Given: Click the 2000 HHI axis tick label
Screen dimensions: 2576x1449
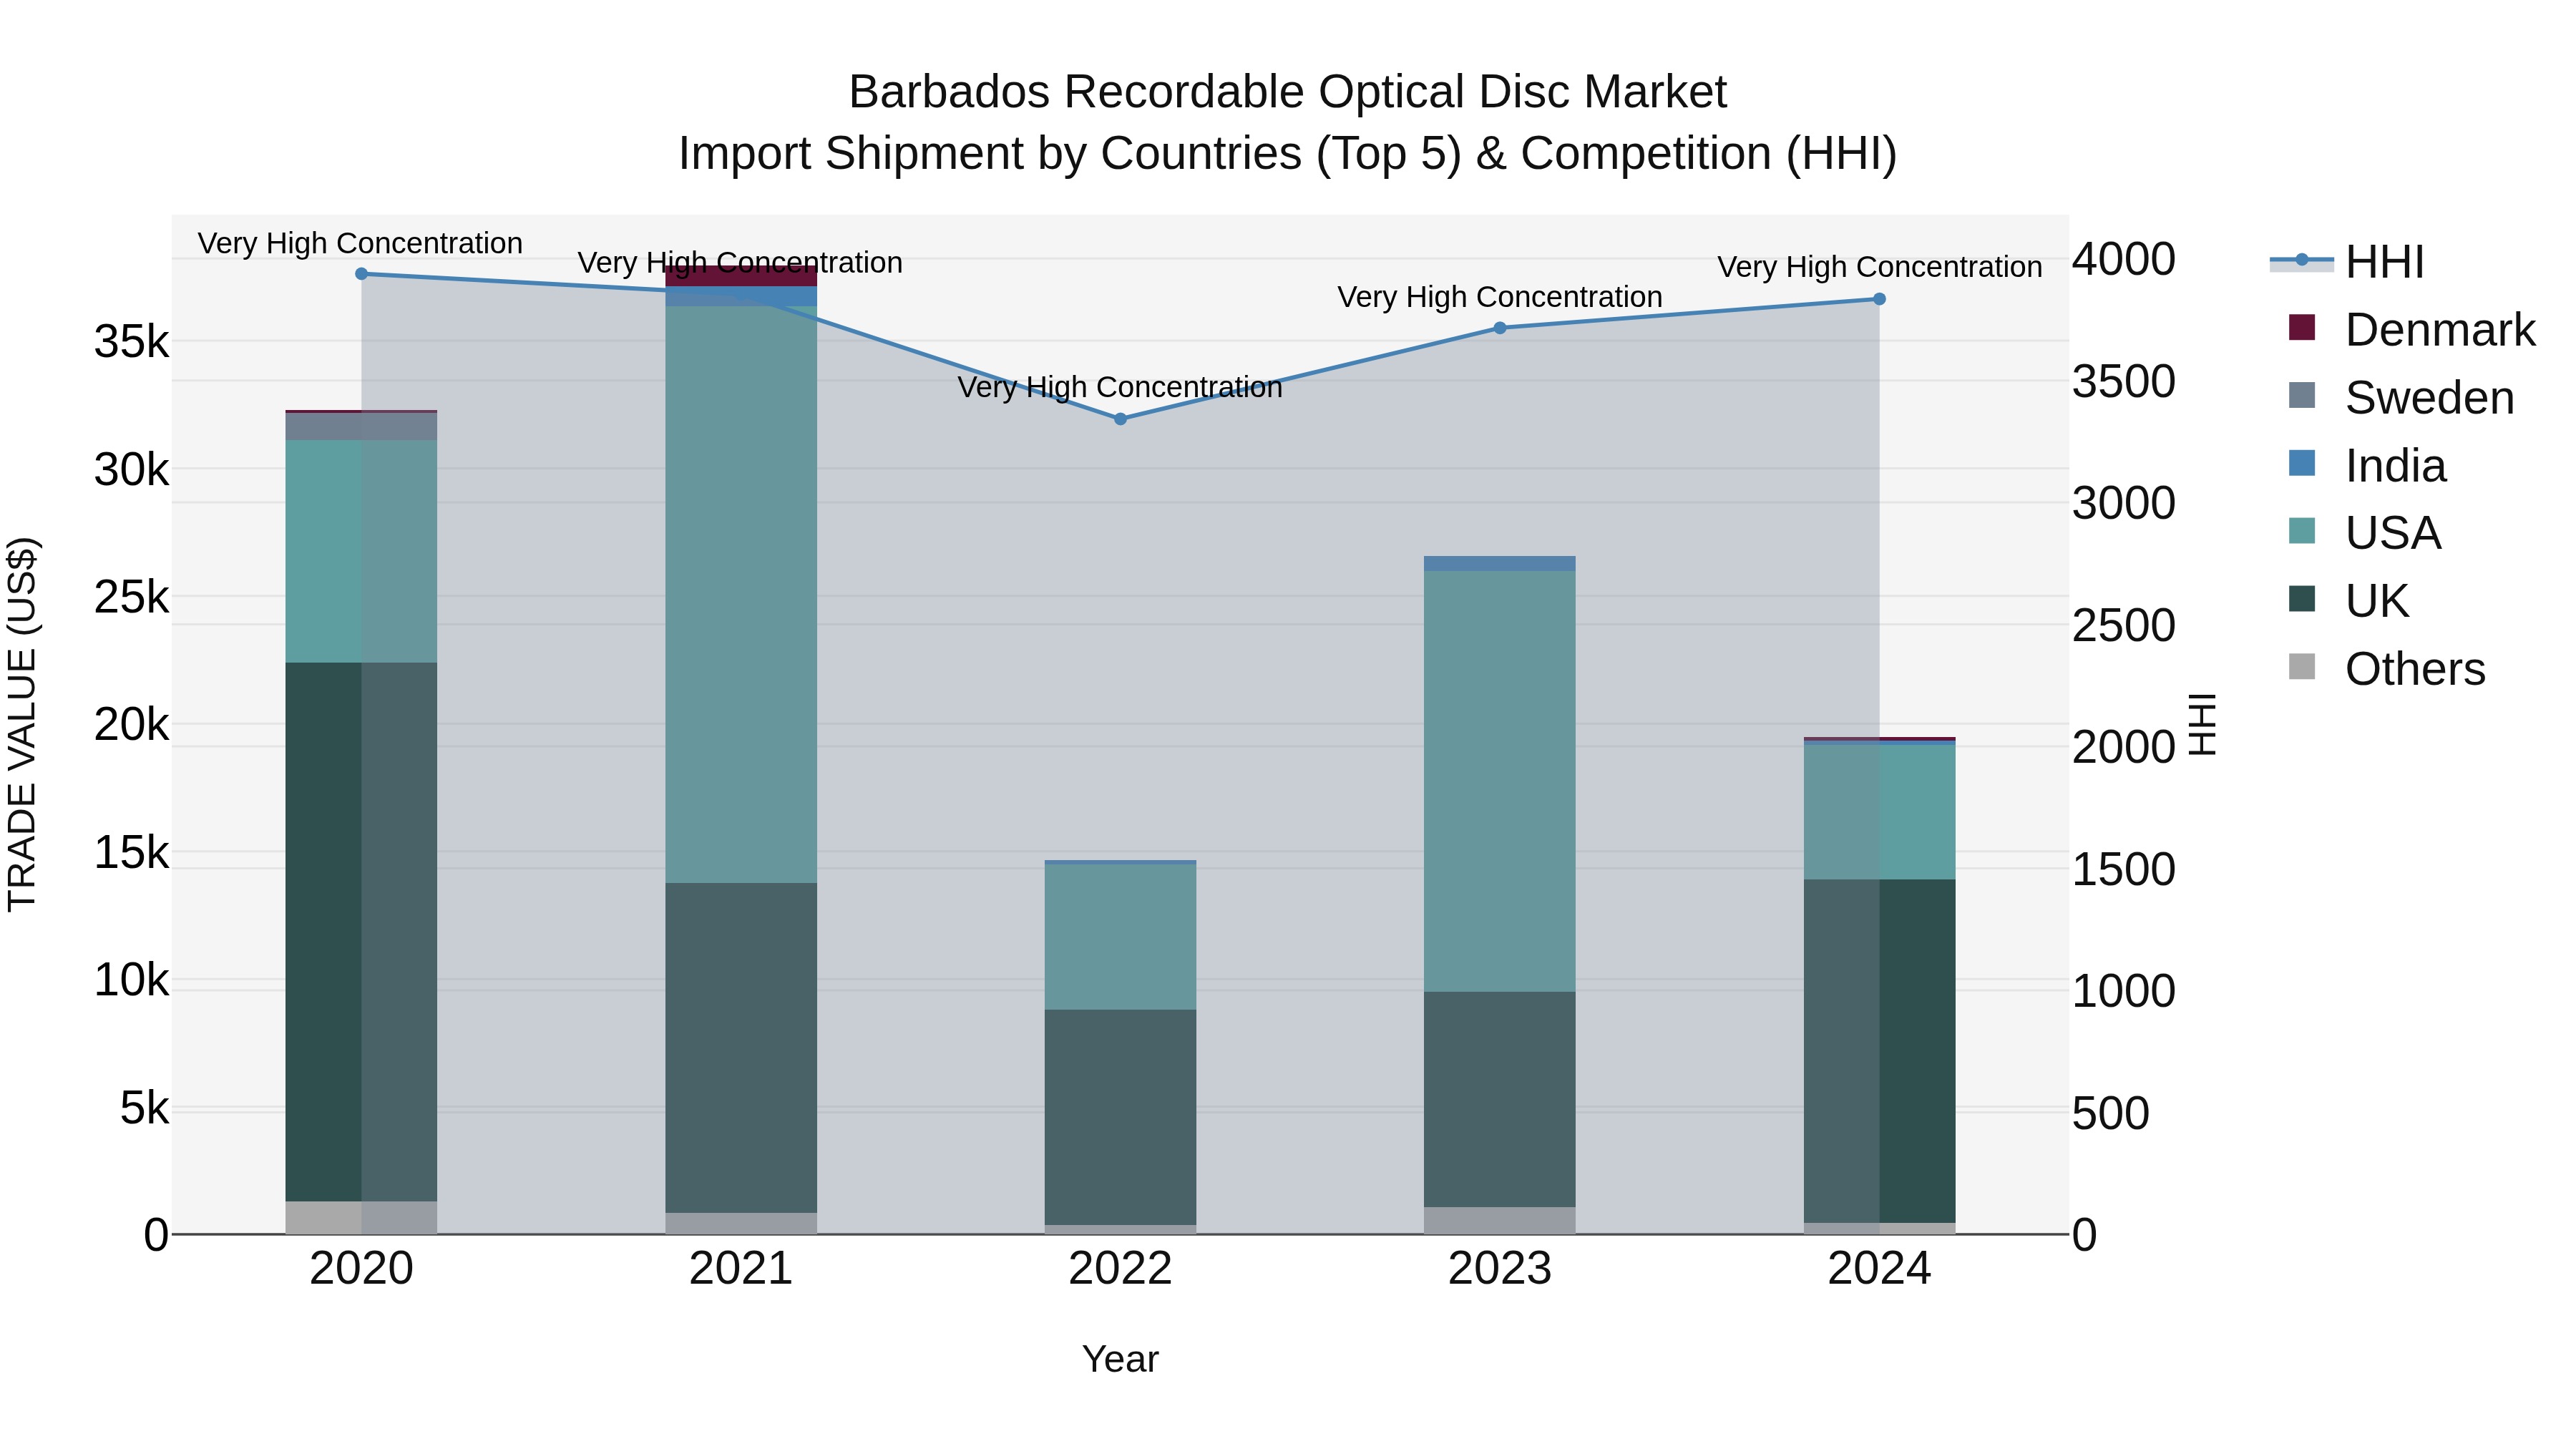Looking at the screenshot, I should [x=2123, y=747].
